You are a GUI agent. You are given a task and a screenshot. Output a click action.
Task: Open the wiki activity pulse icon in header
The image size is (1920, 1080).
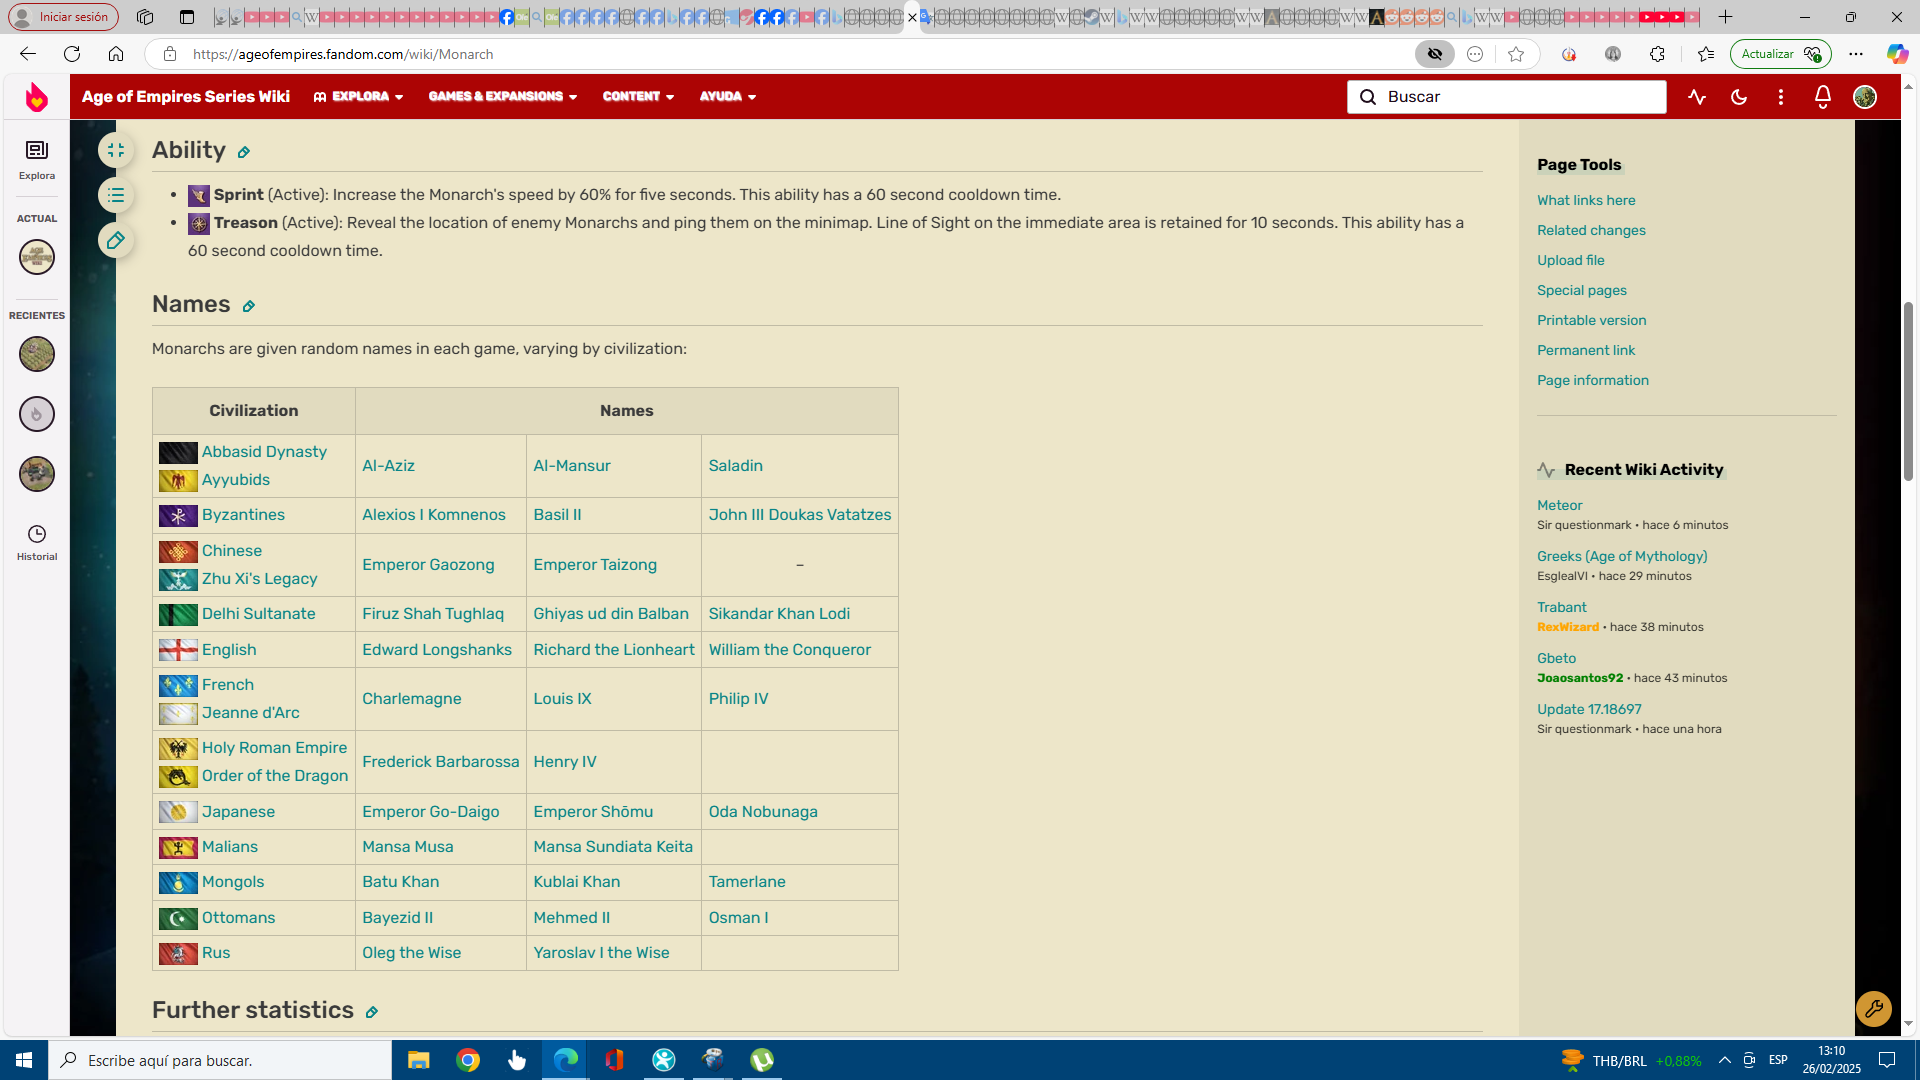point(1697,97)
